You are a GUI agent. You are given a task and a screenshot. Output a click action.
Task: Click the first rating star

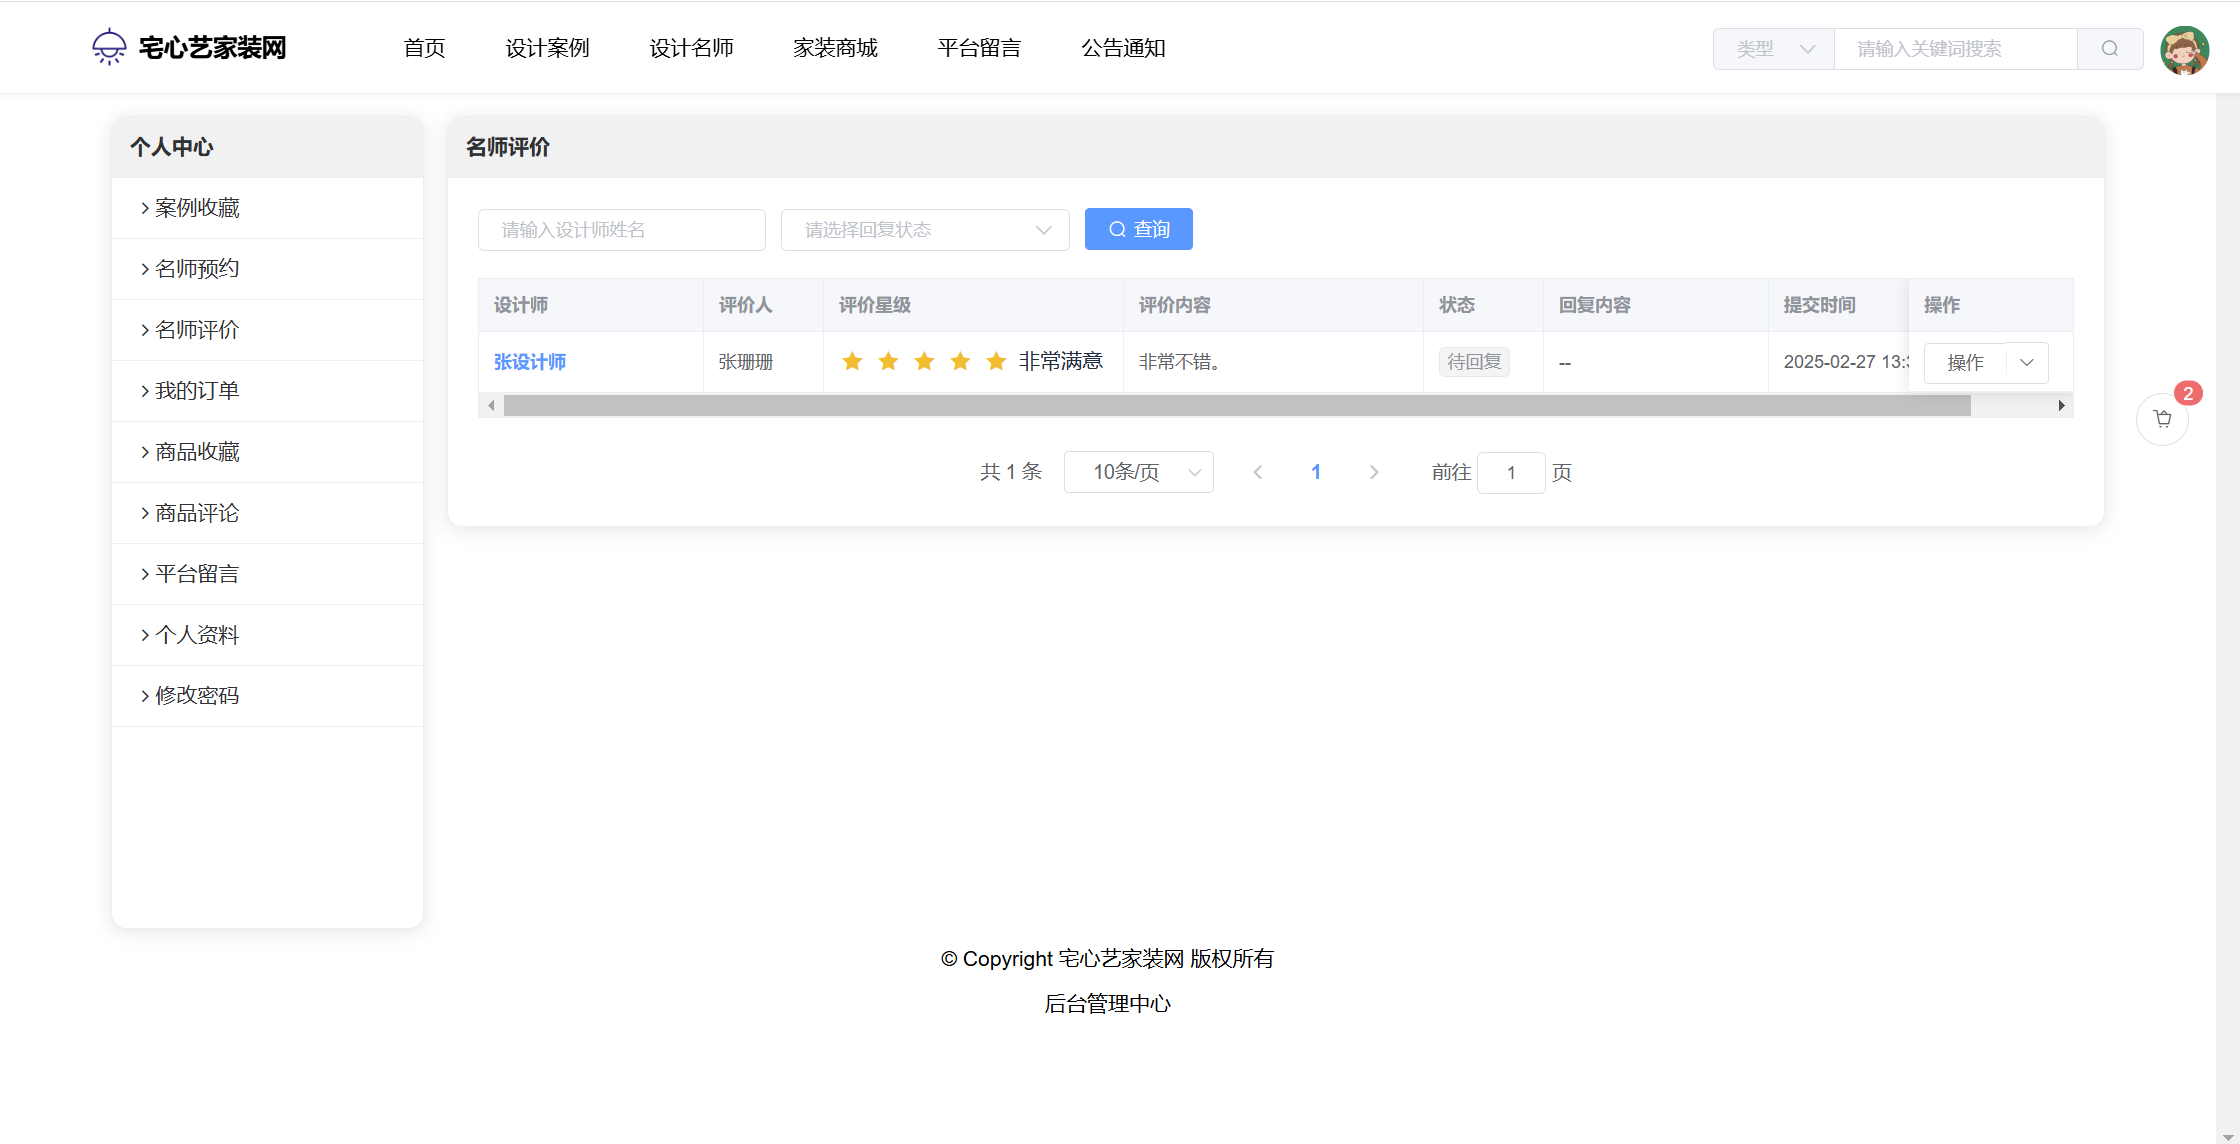click(852, 361)
